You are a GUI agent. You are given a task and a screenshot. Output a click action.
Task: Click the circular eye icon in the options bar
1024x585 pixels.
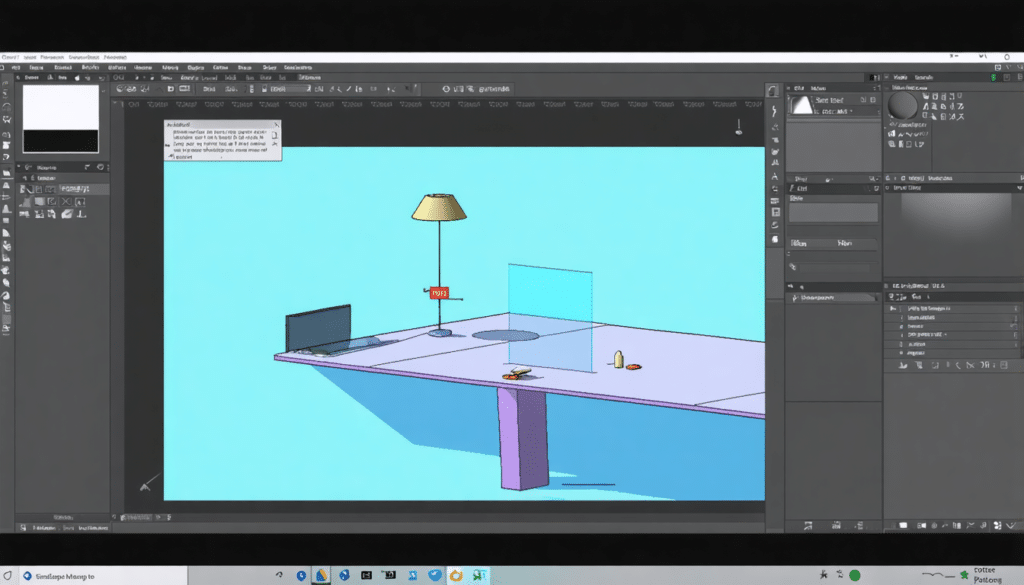pos(446,89)
